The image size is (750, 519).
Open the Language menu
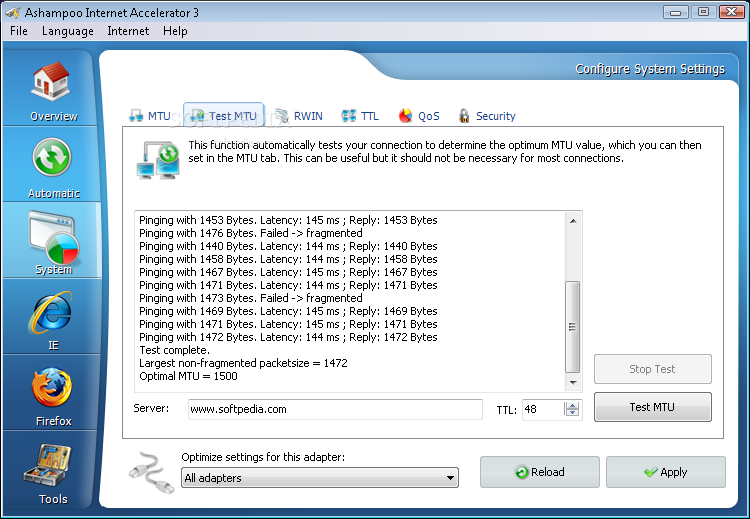(x=68, y=31)
